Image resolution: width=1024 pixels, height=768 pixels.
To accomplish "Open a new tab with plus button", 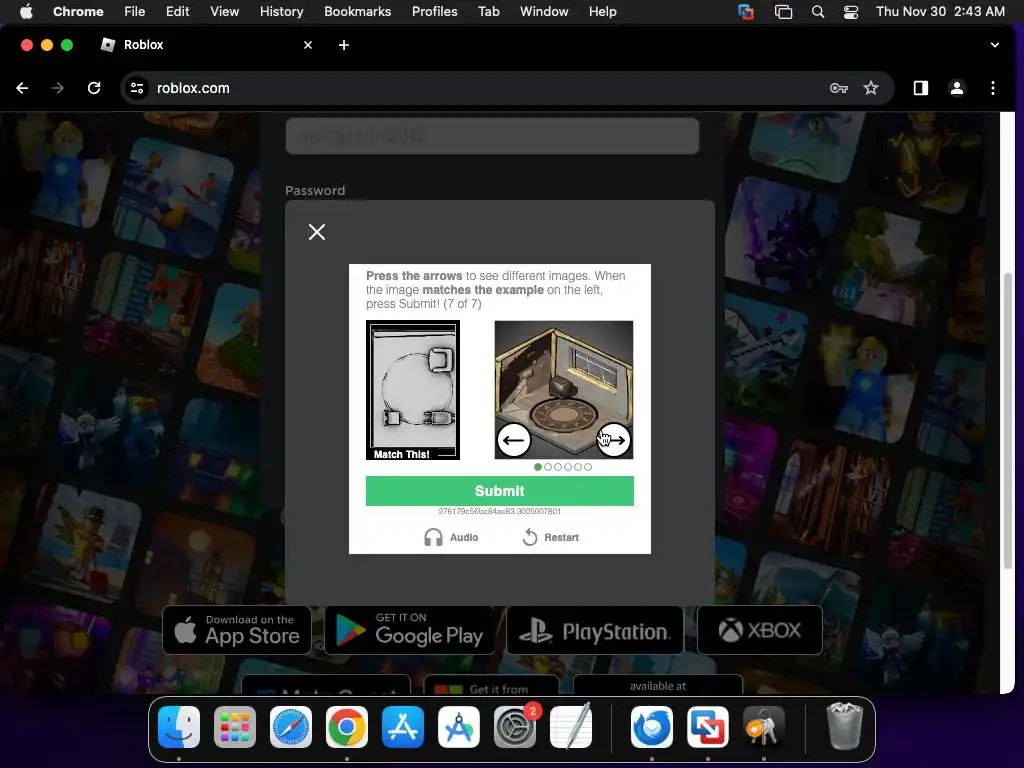I will click(344, 45).
